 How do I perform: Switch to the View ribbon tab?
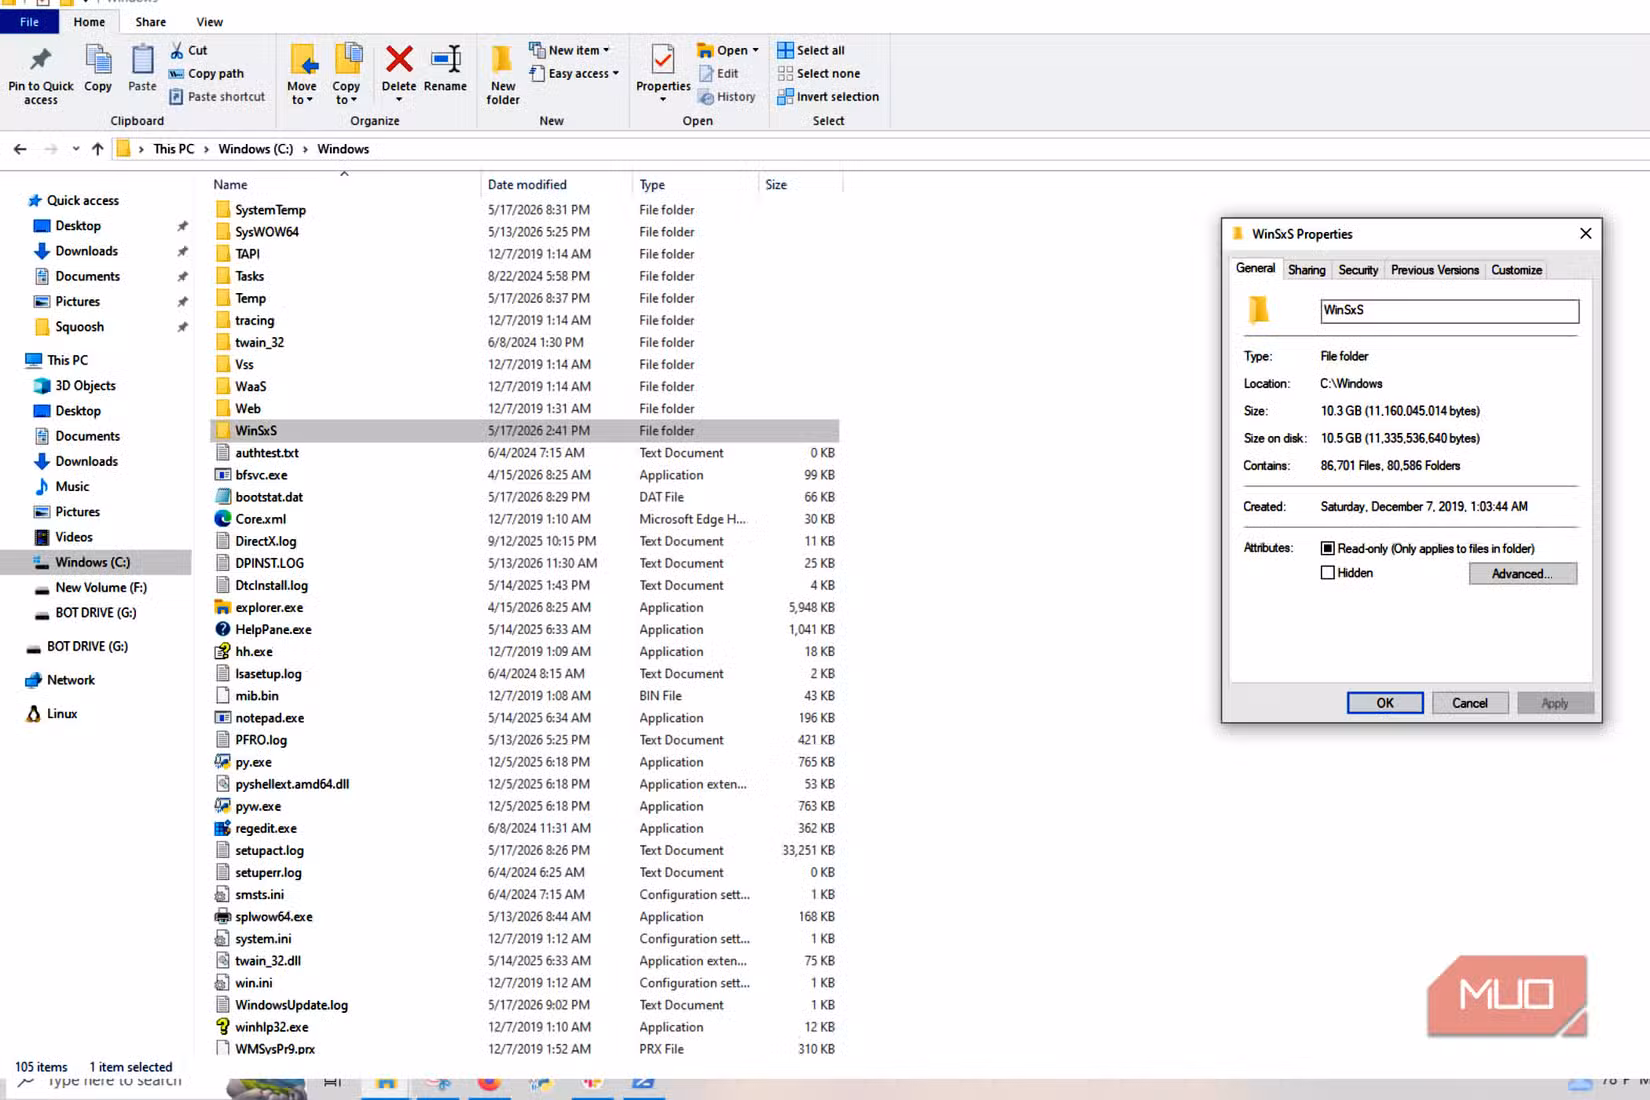point(210,22)
